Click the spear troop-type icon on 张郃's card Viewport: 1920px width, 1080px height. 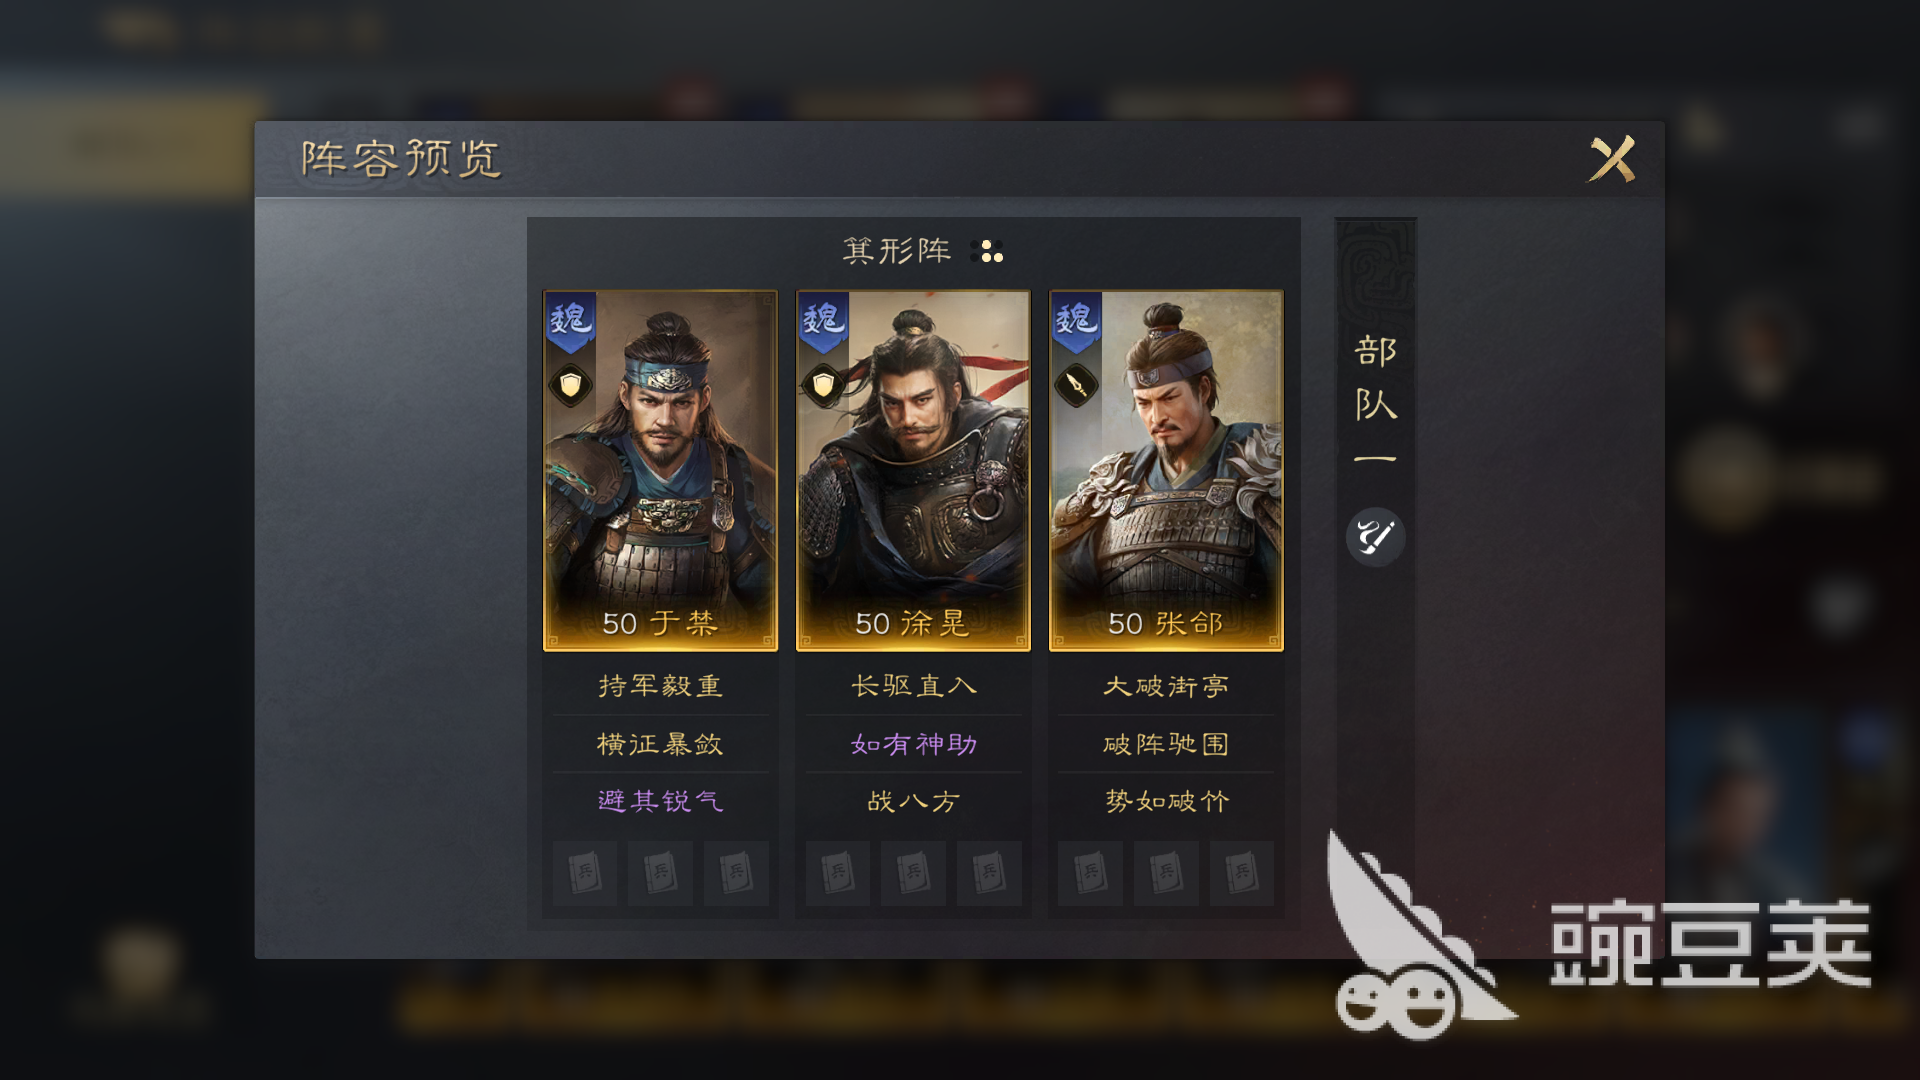tap(1077, 385)
